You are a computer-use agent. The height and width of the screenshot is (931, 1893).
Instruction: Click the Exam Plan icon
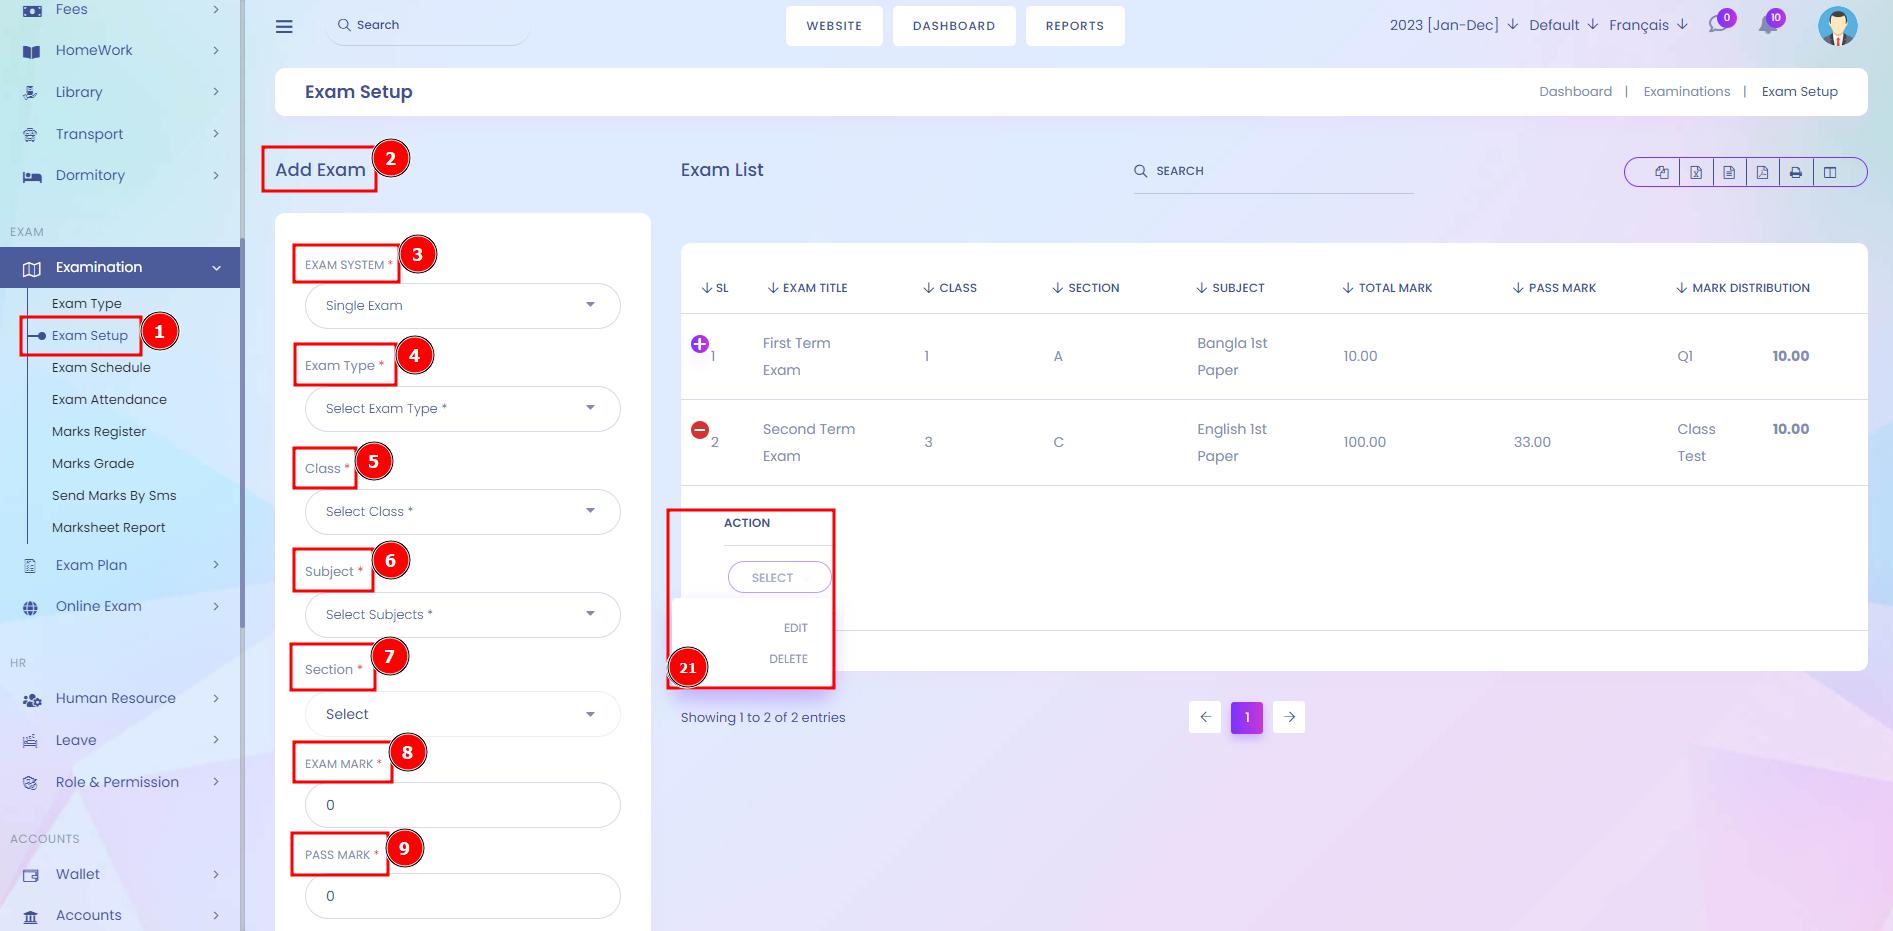30,566
